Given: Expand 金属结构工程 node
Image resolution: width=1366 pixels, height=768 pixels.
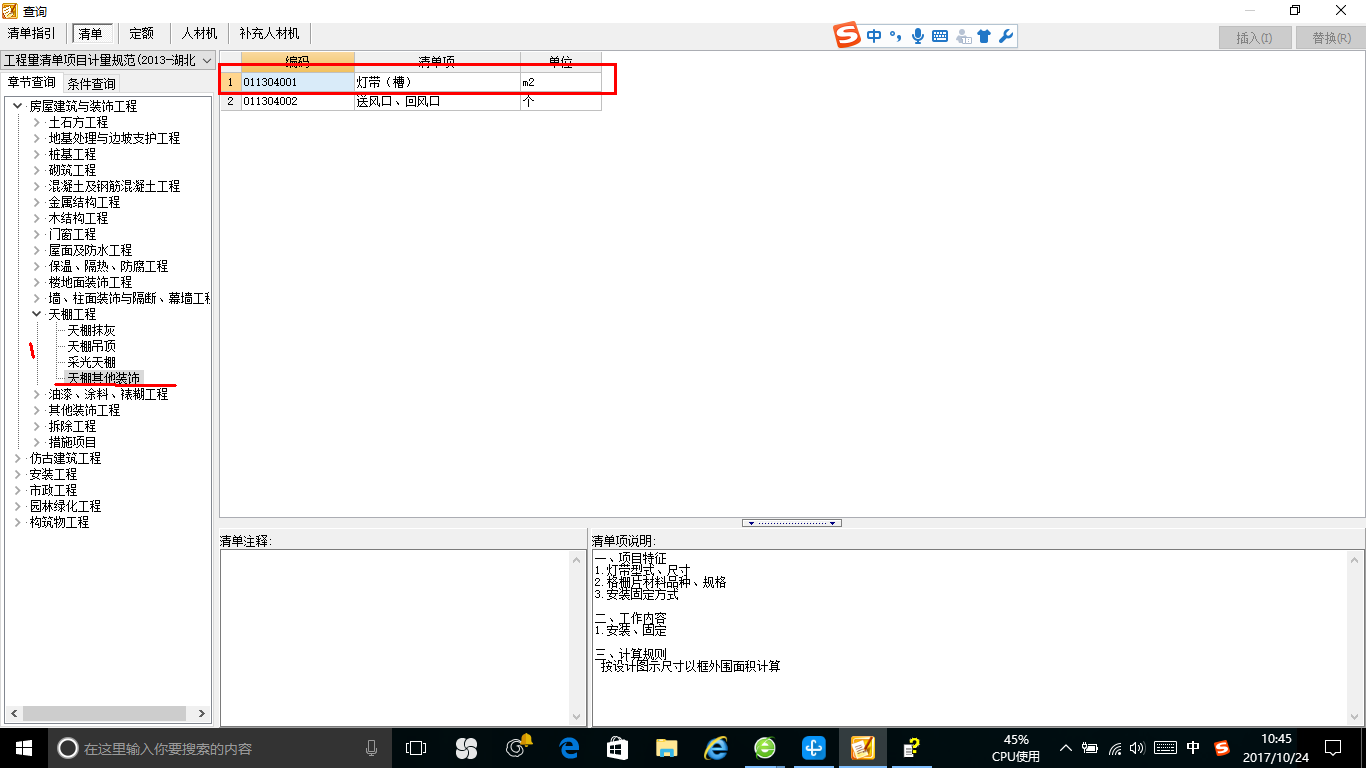Looking at the screenshot, I should 37,202.
